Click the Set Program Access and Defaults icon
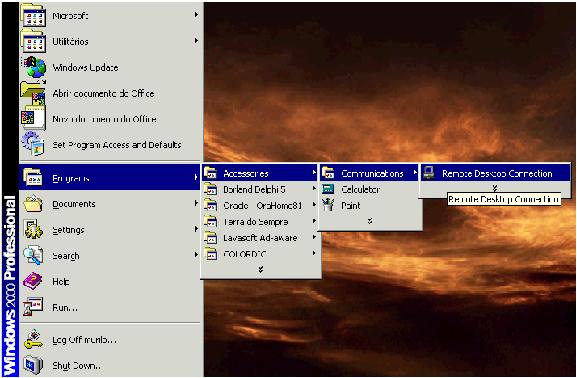The image size is (577, 378). point(33,144)
